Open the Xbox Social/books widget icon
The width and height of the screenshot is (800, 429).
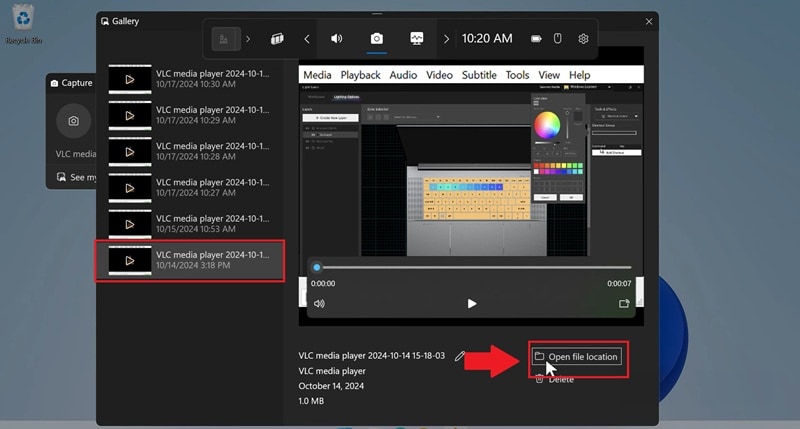[x=277, y=39]
